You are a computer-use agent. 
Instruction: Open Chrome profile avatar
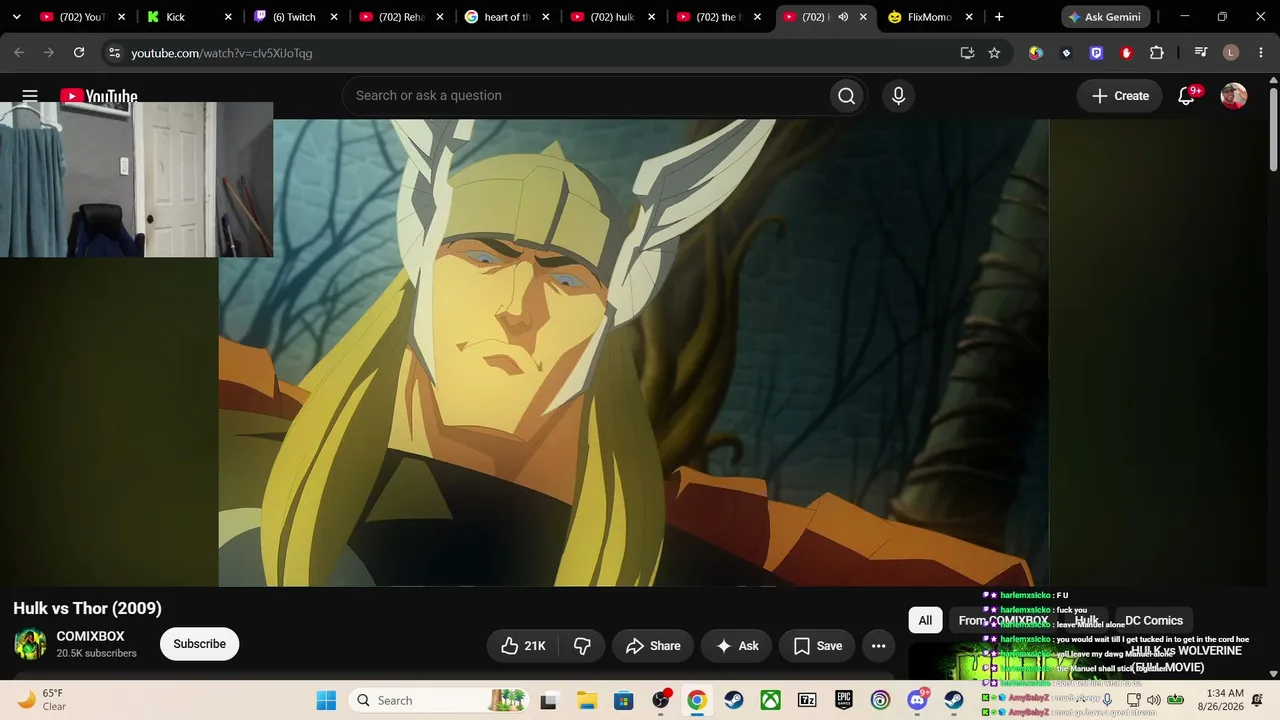point(1231,53)
